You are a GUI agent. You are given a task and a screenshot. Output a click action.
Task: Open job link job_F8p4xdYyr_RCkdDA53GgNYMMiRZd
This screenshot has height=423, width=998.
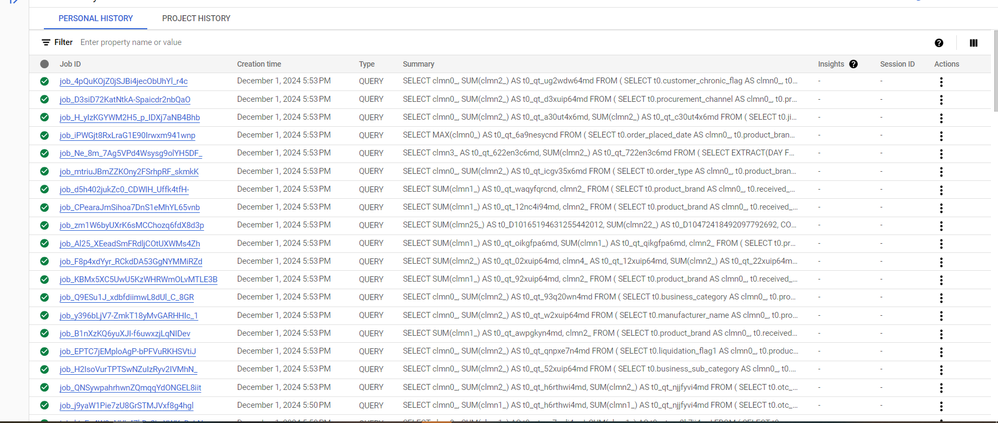coord(131,261)
